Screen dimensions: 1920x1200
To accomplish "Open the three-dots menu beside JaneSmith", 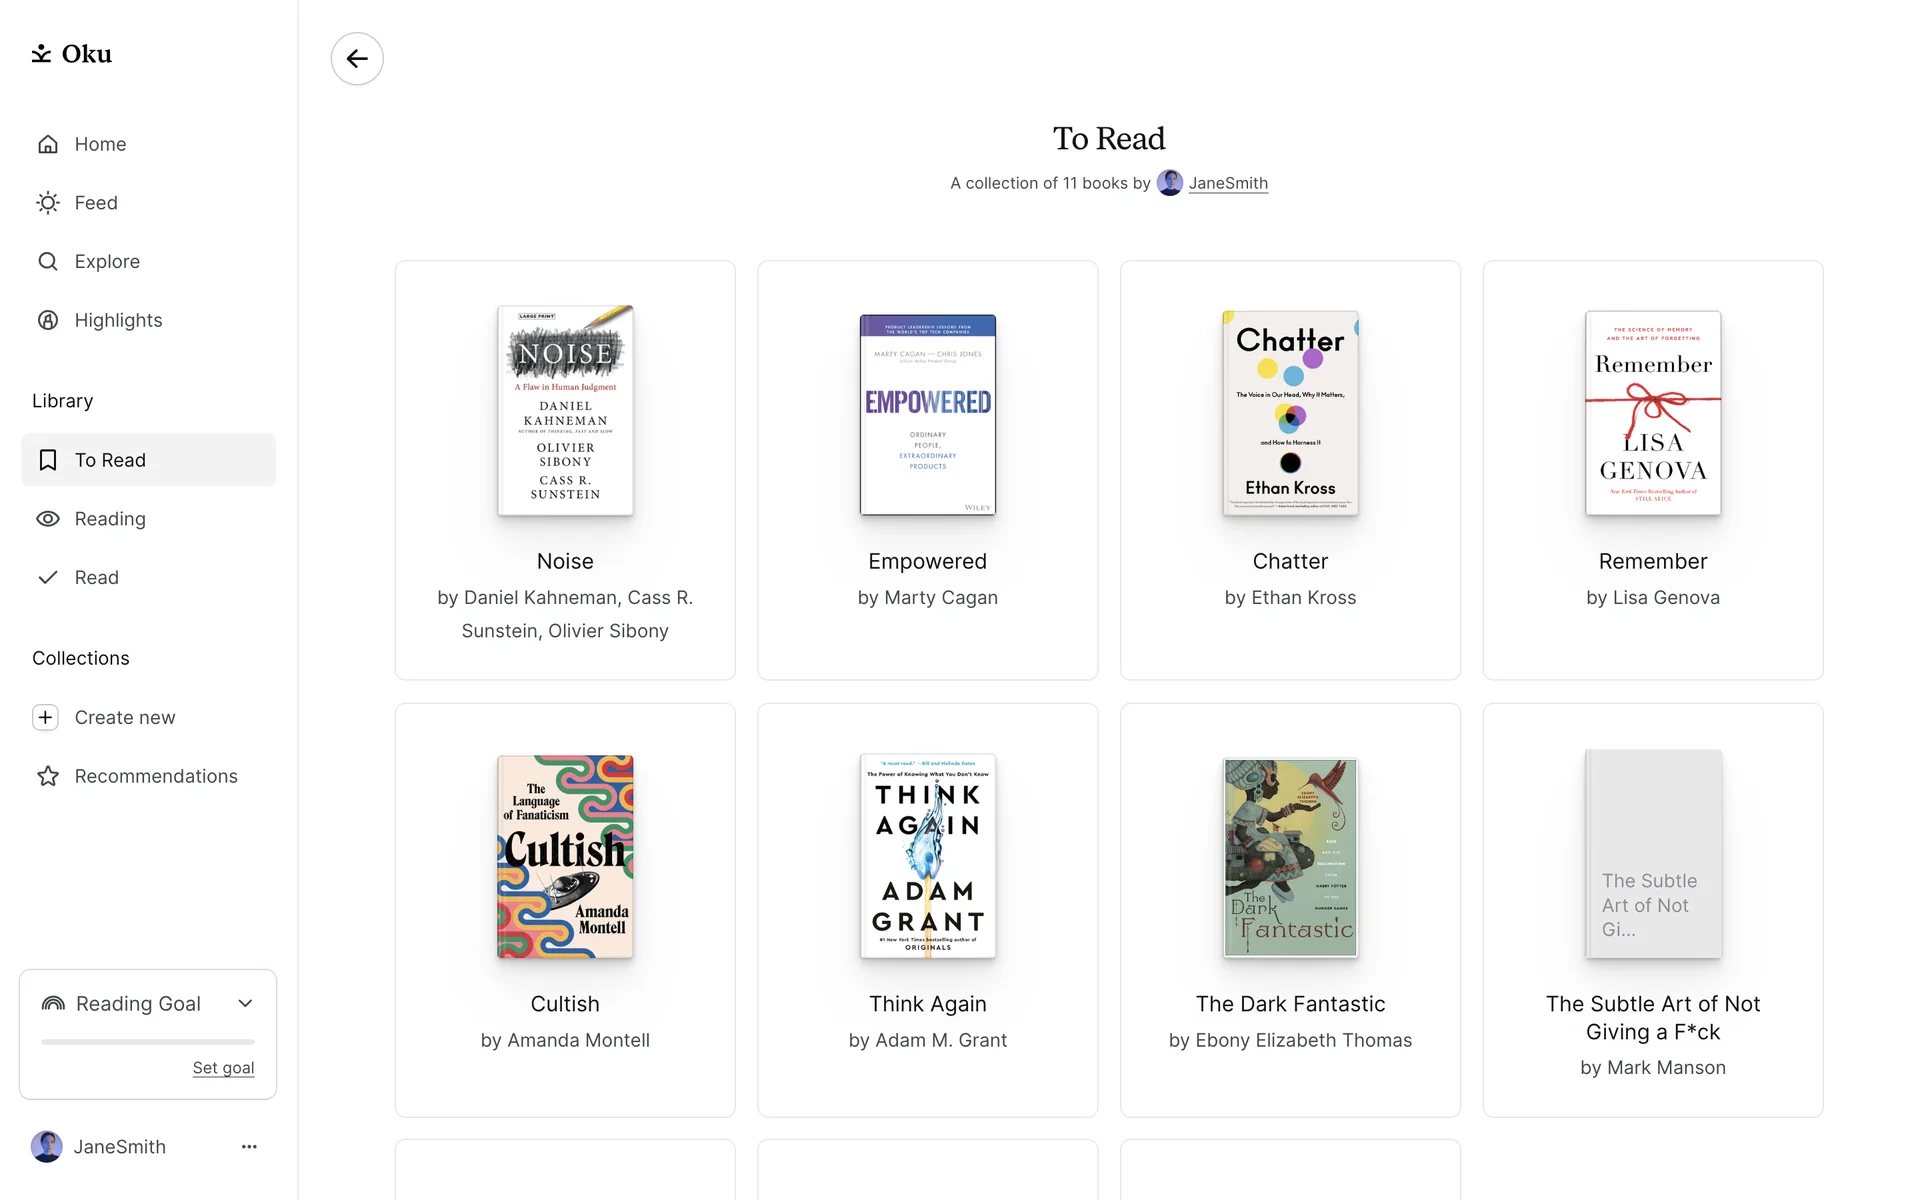I will [x=249, y=1147].
